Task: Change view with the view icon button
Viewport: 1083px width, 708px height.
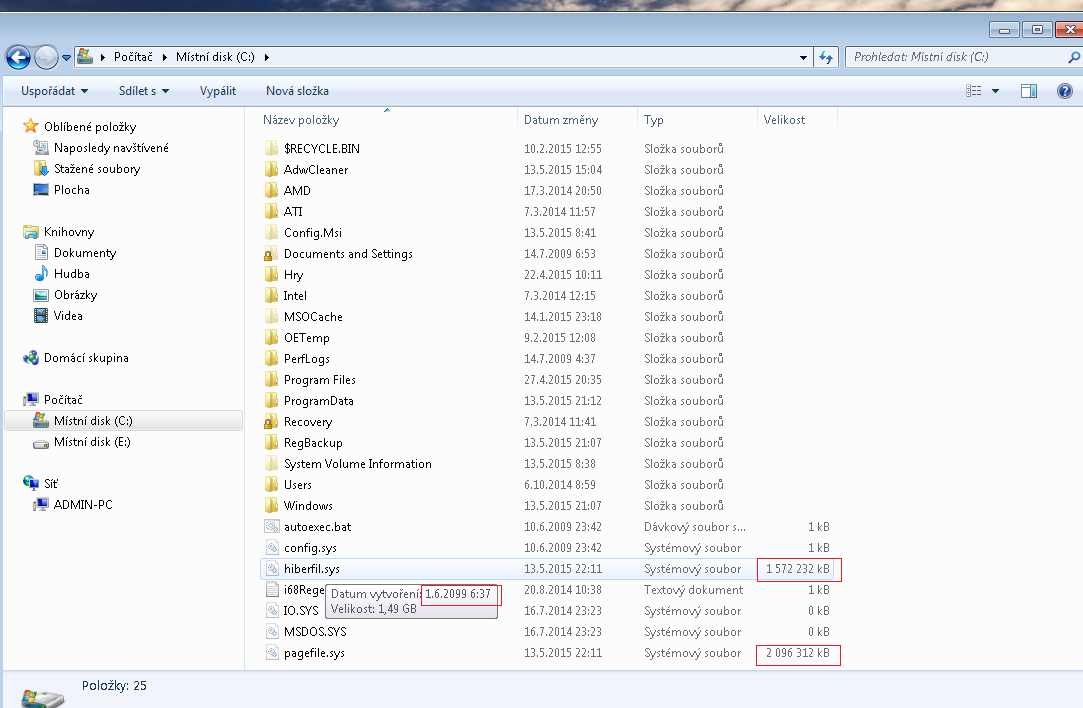Action: coord(974,91)
